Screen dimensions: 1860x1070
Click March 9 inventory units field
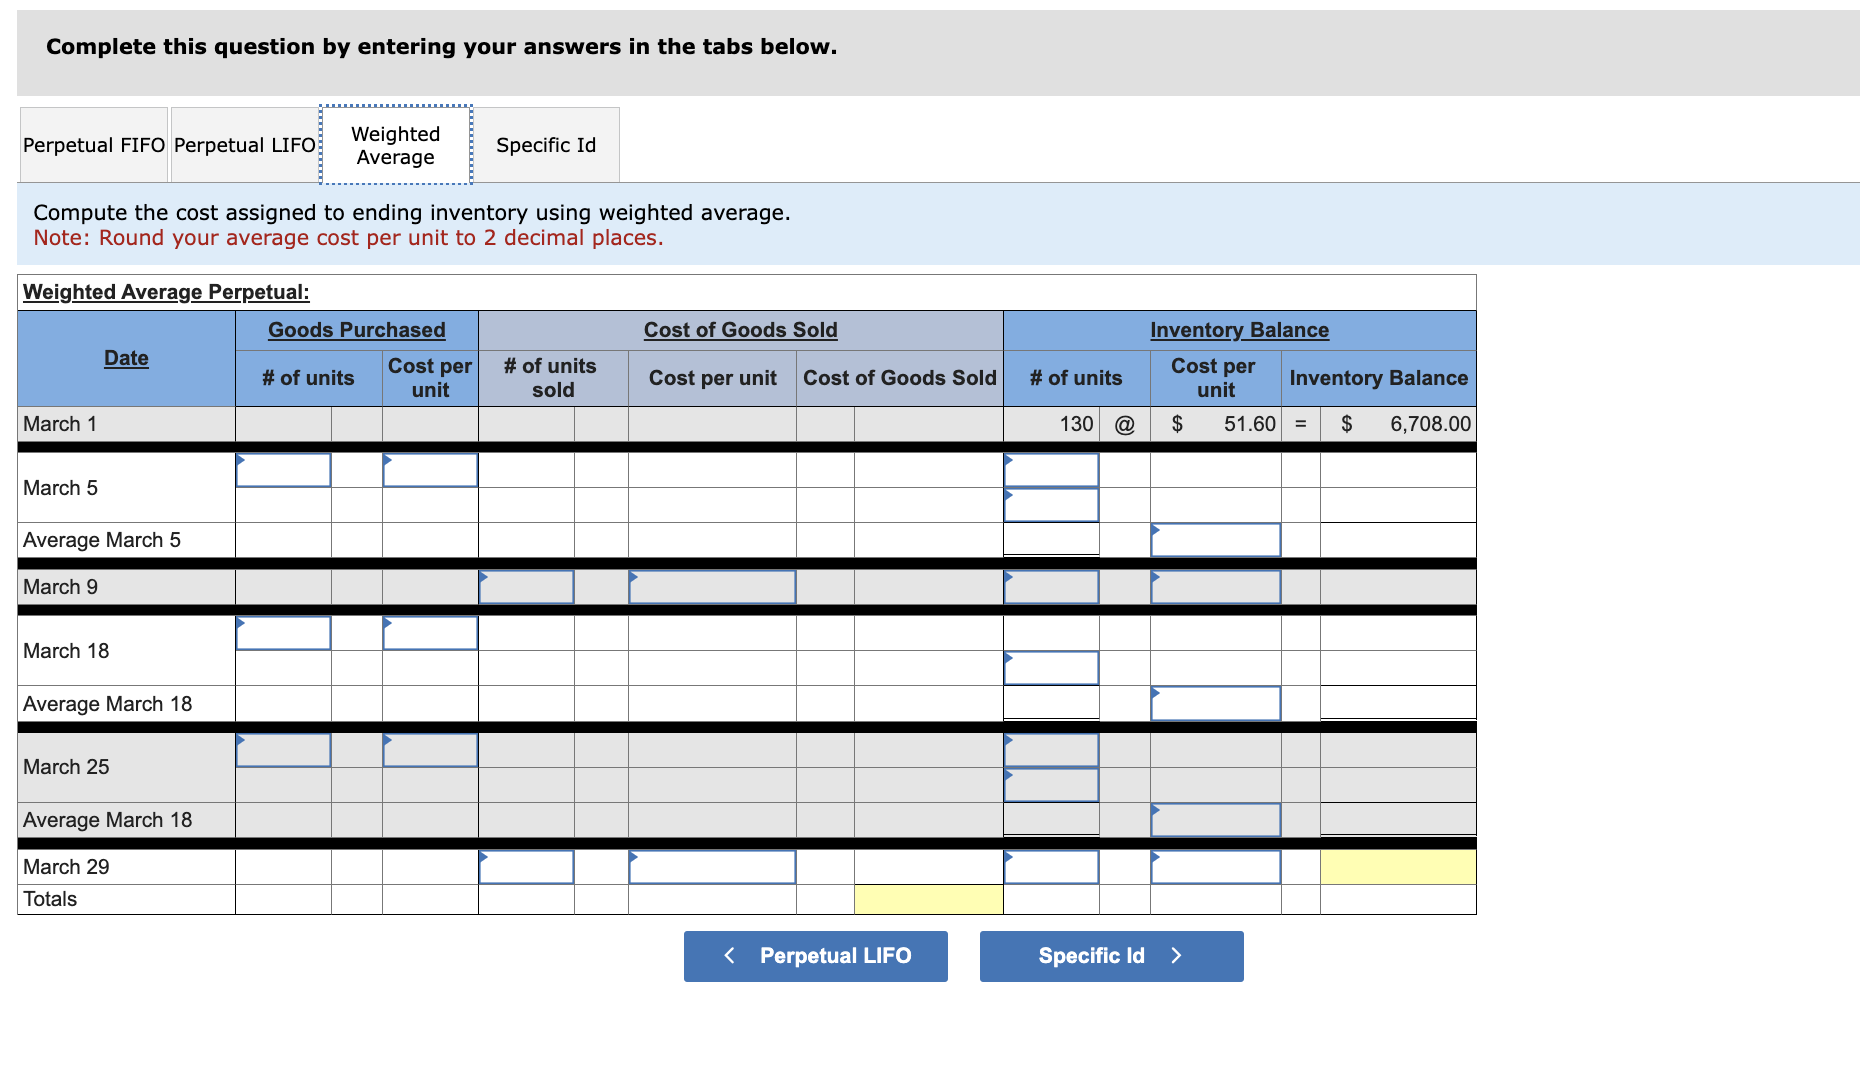coord(1051,587)
